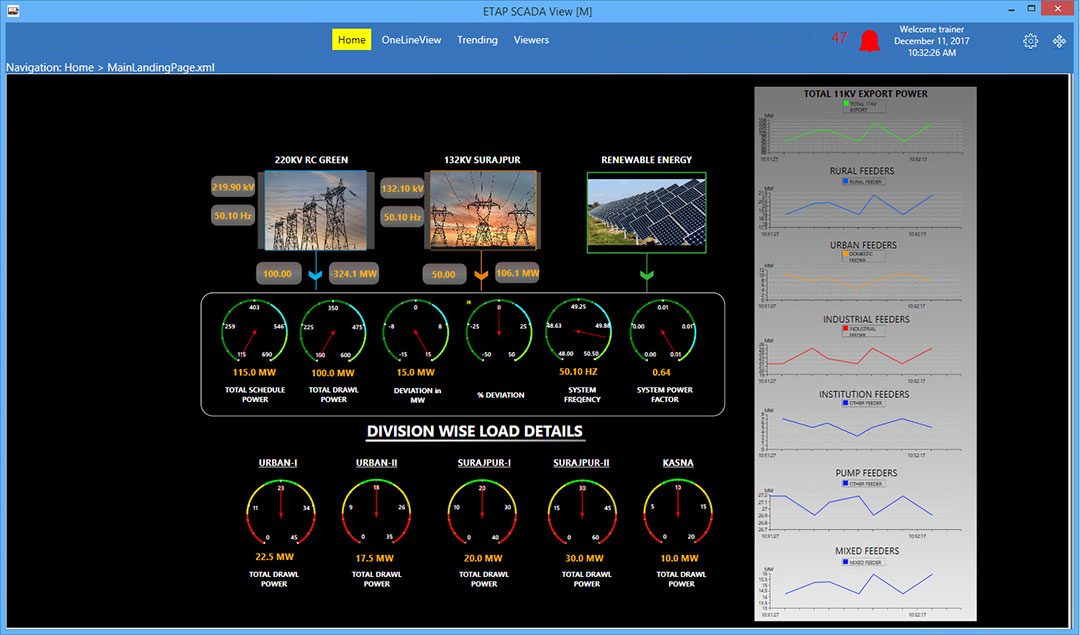Click the 47 alarm count indicator
The width and height of the screenshot is (1080, 635).
tap(839, 35)
